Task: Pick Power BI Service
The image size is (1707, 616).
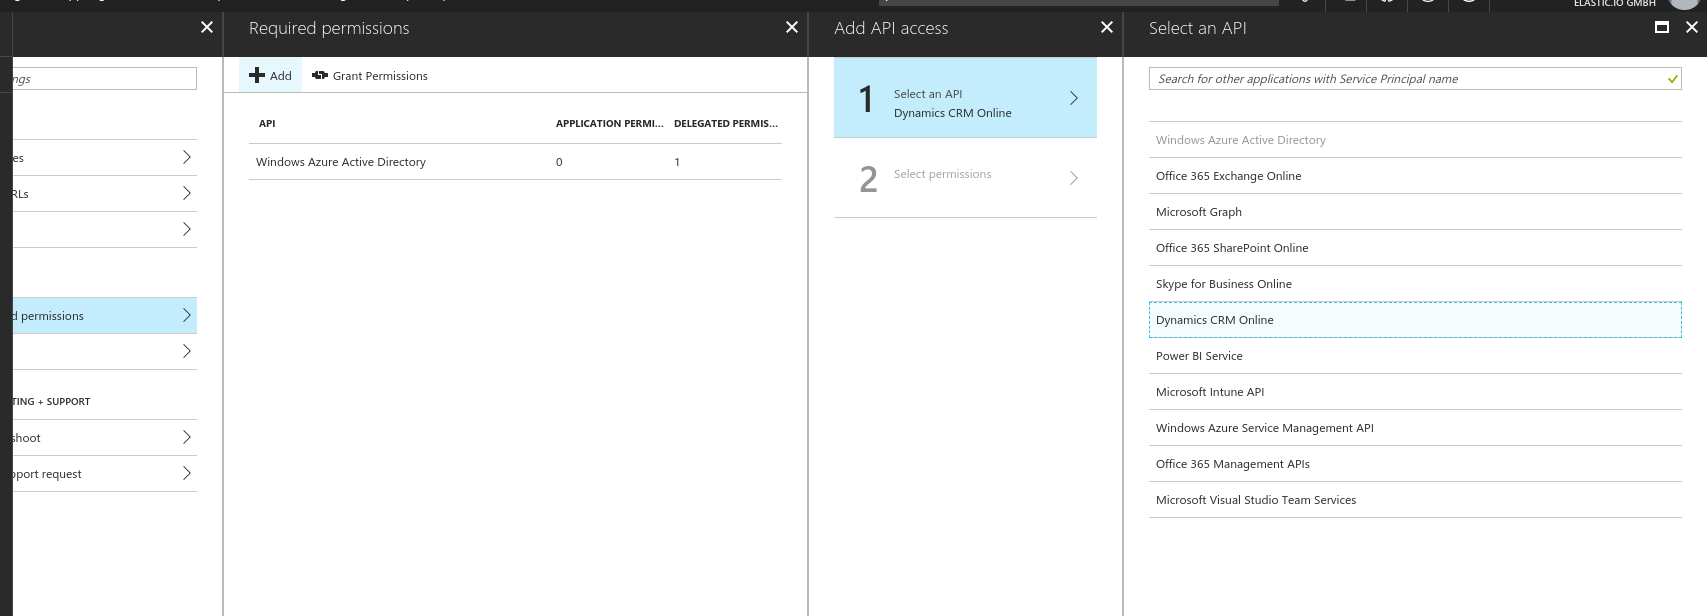Action: pyautogui.click(x=1415, y=356)
